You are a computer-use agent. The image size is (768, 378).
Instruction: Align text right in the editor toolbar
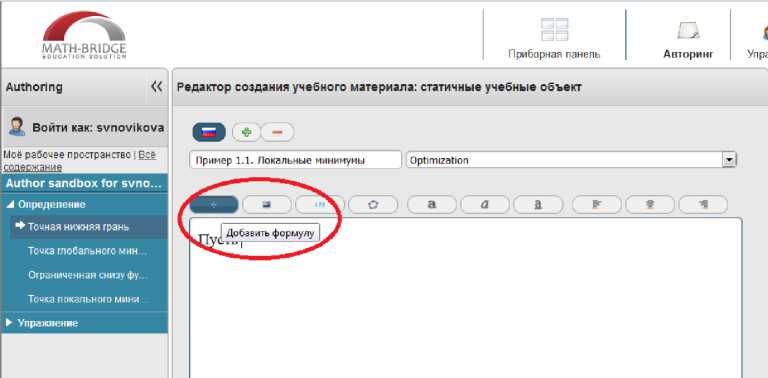tap(703, 205)
